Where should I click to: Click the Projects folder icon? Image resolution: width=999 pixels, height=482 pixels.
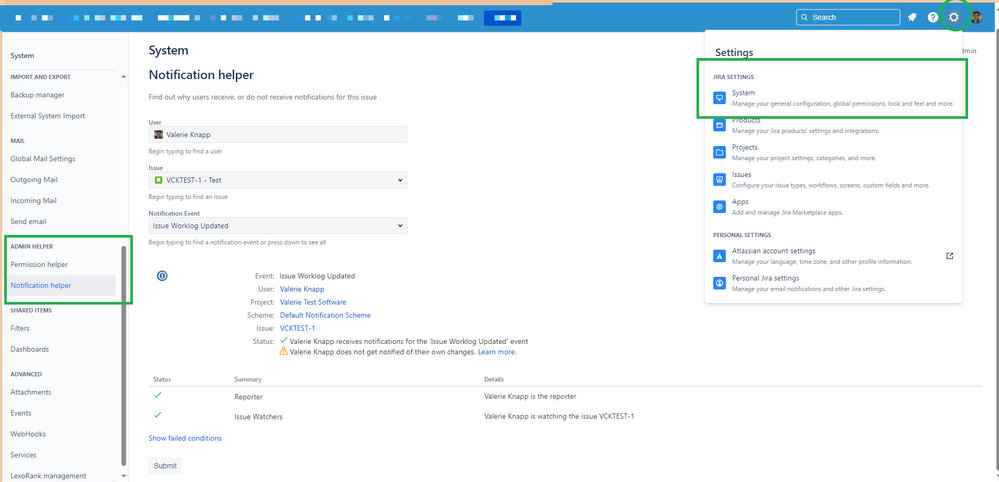pos(719,152)
